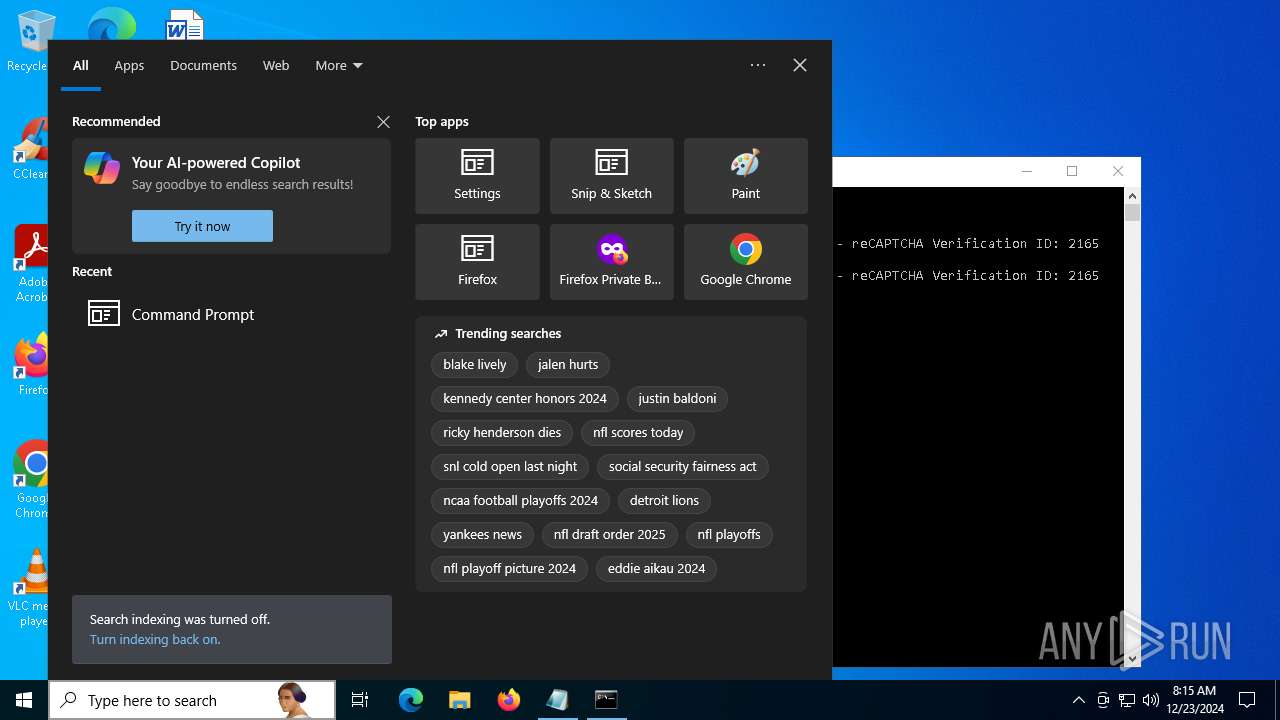Open Microsoft Edge from taskbar
The width and height of the screenshot is (1280, 720).
click(411, 700)
